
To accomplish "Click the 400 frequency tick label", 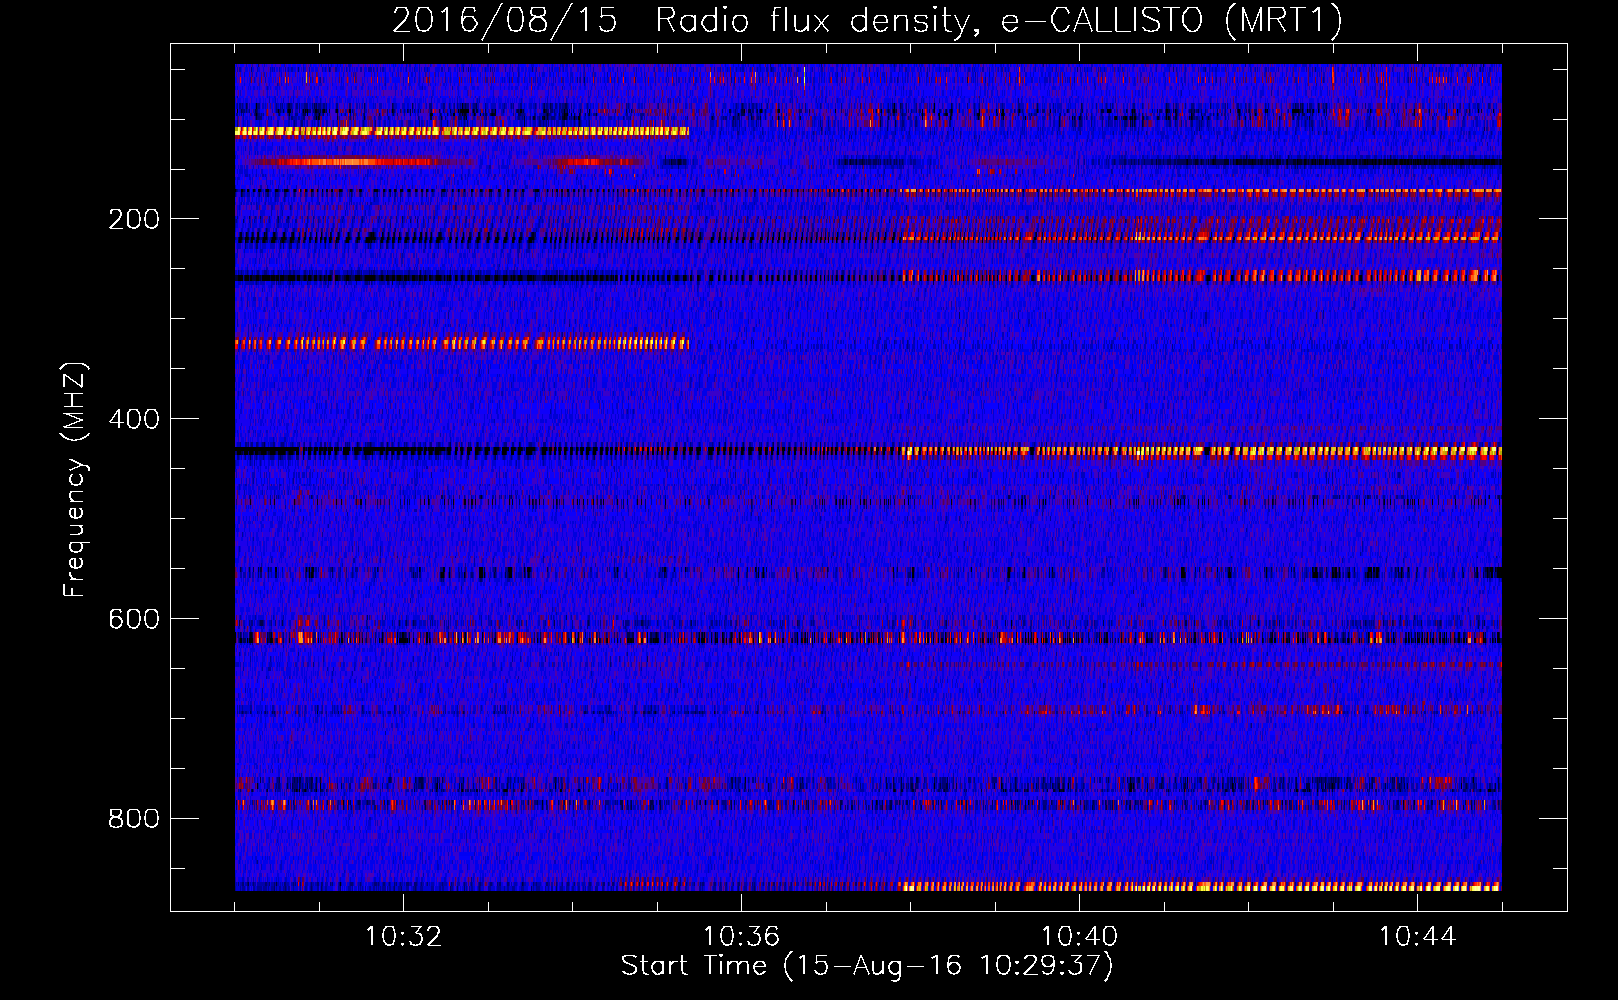I will click(134, 419).
